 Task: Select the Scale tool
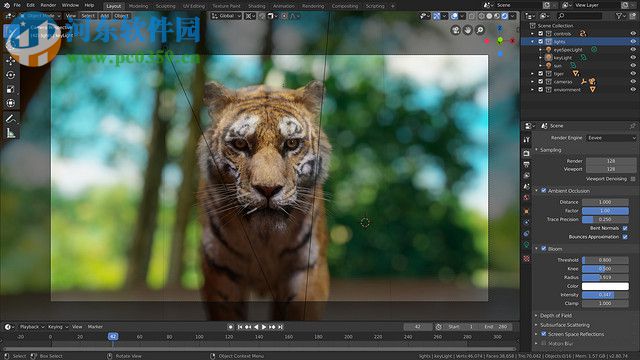click(11, 89)
